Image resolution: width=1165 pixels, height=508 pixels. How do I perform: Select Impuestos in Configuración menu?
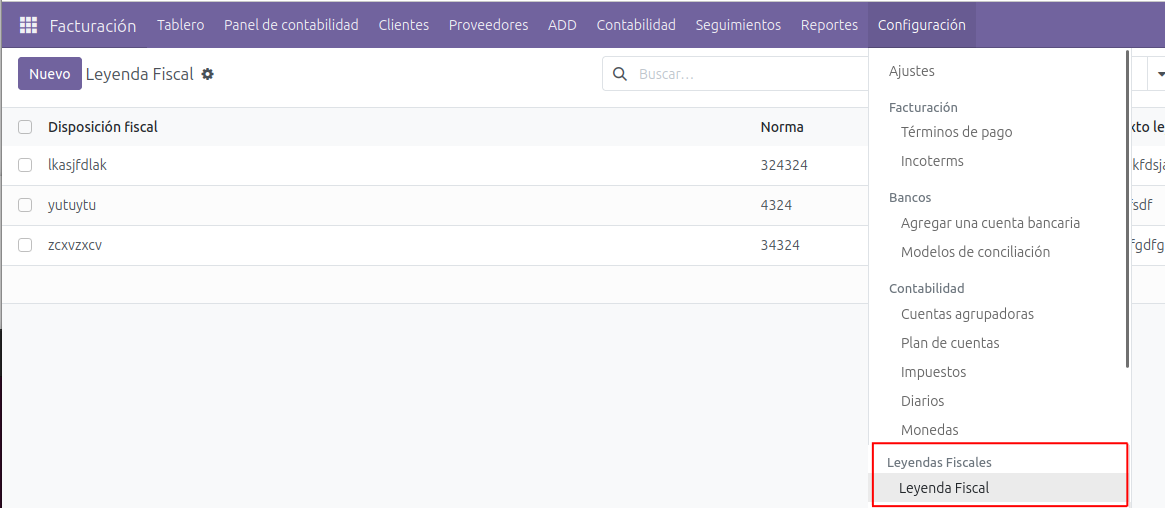pos(933,372)
